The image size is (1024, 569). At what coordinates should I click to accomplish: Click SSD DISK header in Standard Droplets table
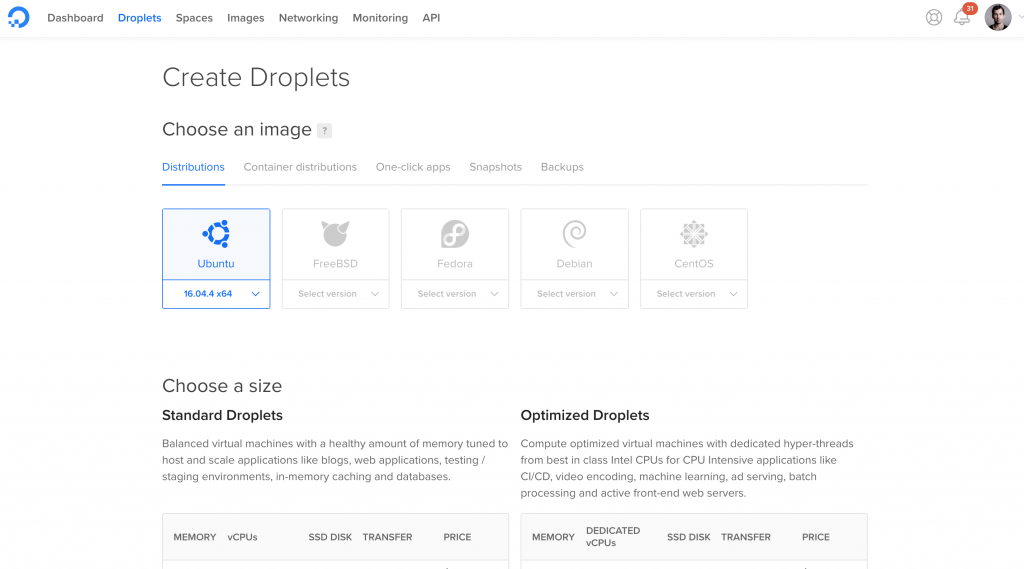pyautogui.click(x=330, y=537)
